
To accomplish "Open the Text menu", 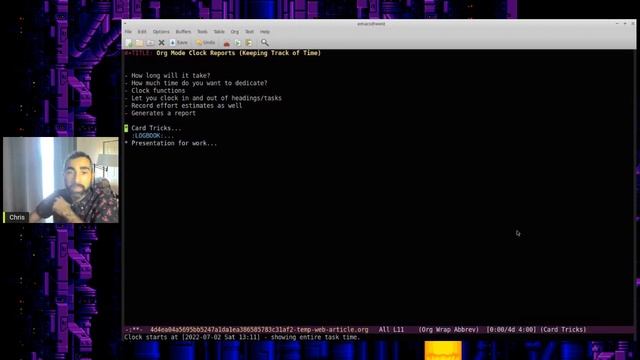I will pyautogui.click(x=249, y=31).
